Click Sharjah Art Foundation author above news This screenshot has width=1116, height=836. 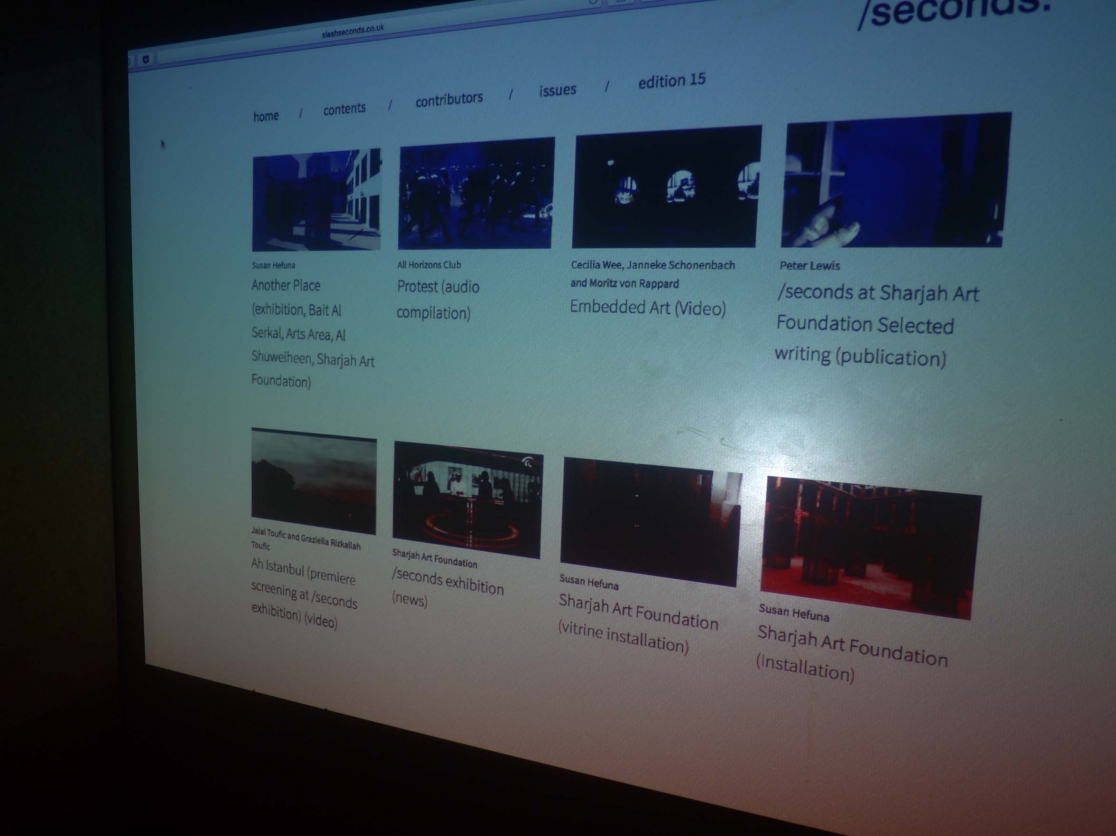tap(434, 558)
